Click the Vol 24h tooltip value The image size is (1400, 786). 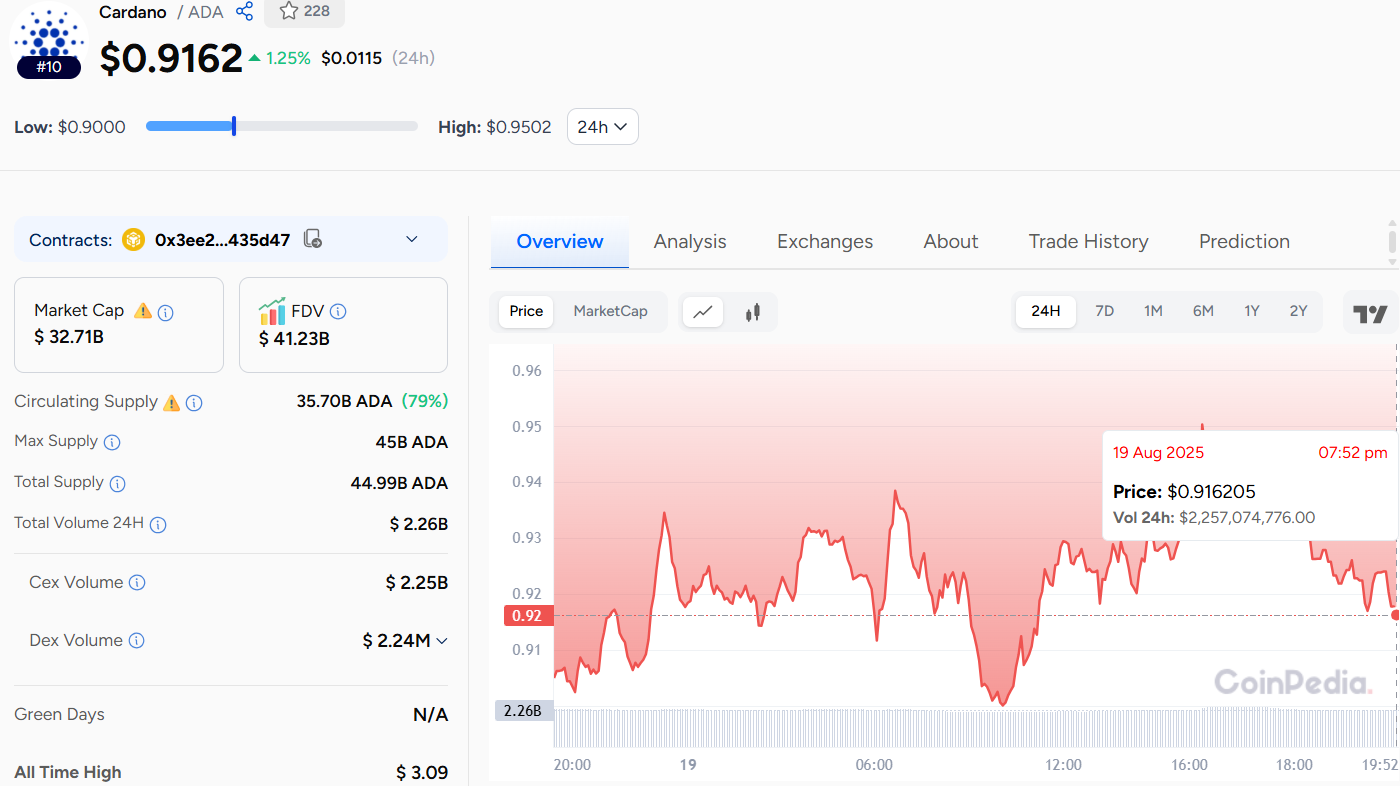[x=1247, y=518]
